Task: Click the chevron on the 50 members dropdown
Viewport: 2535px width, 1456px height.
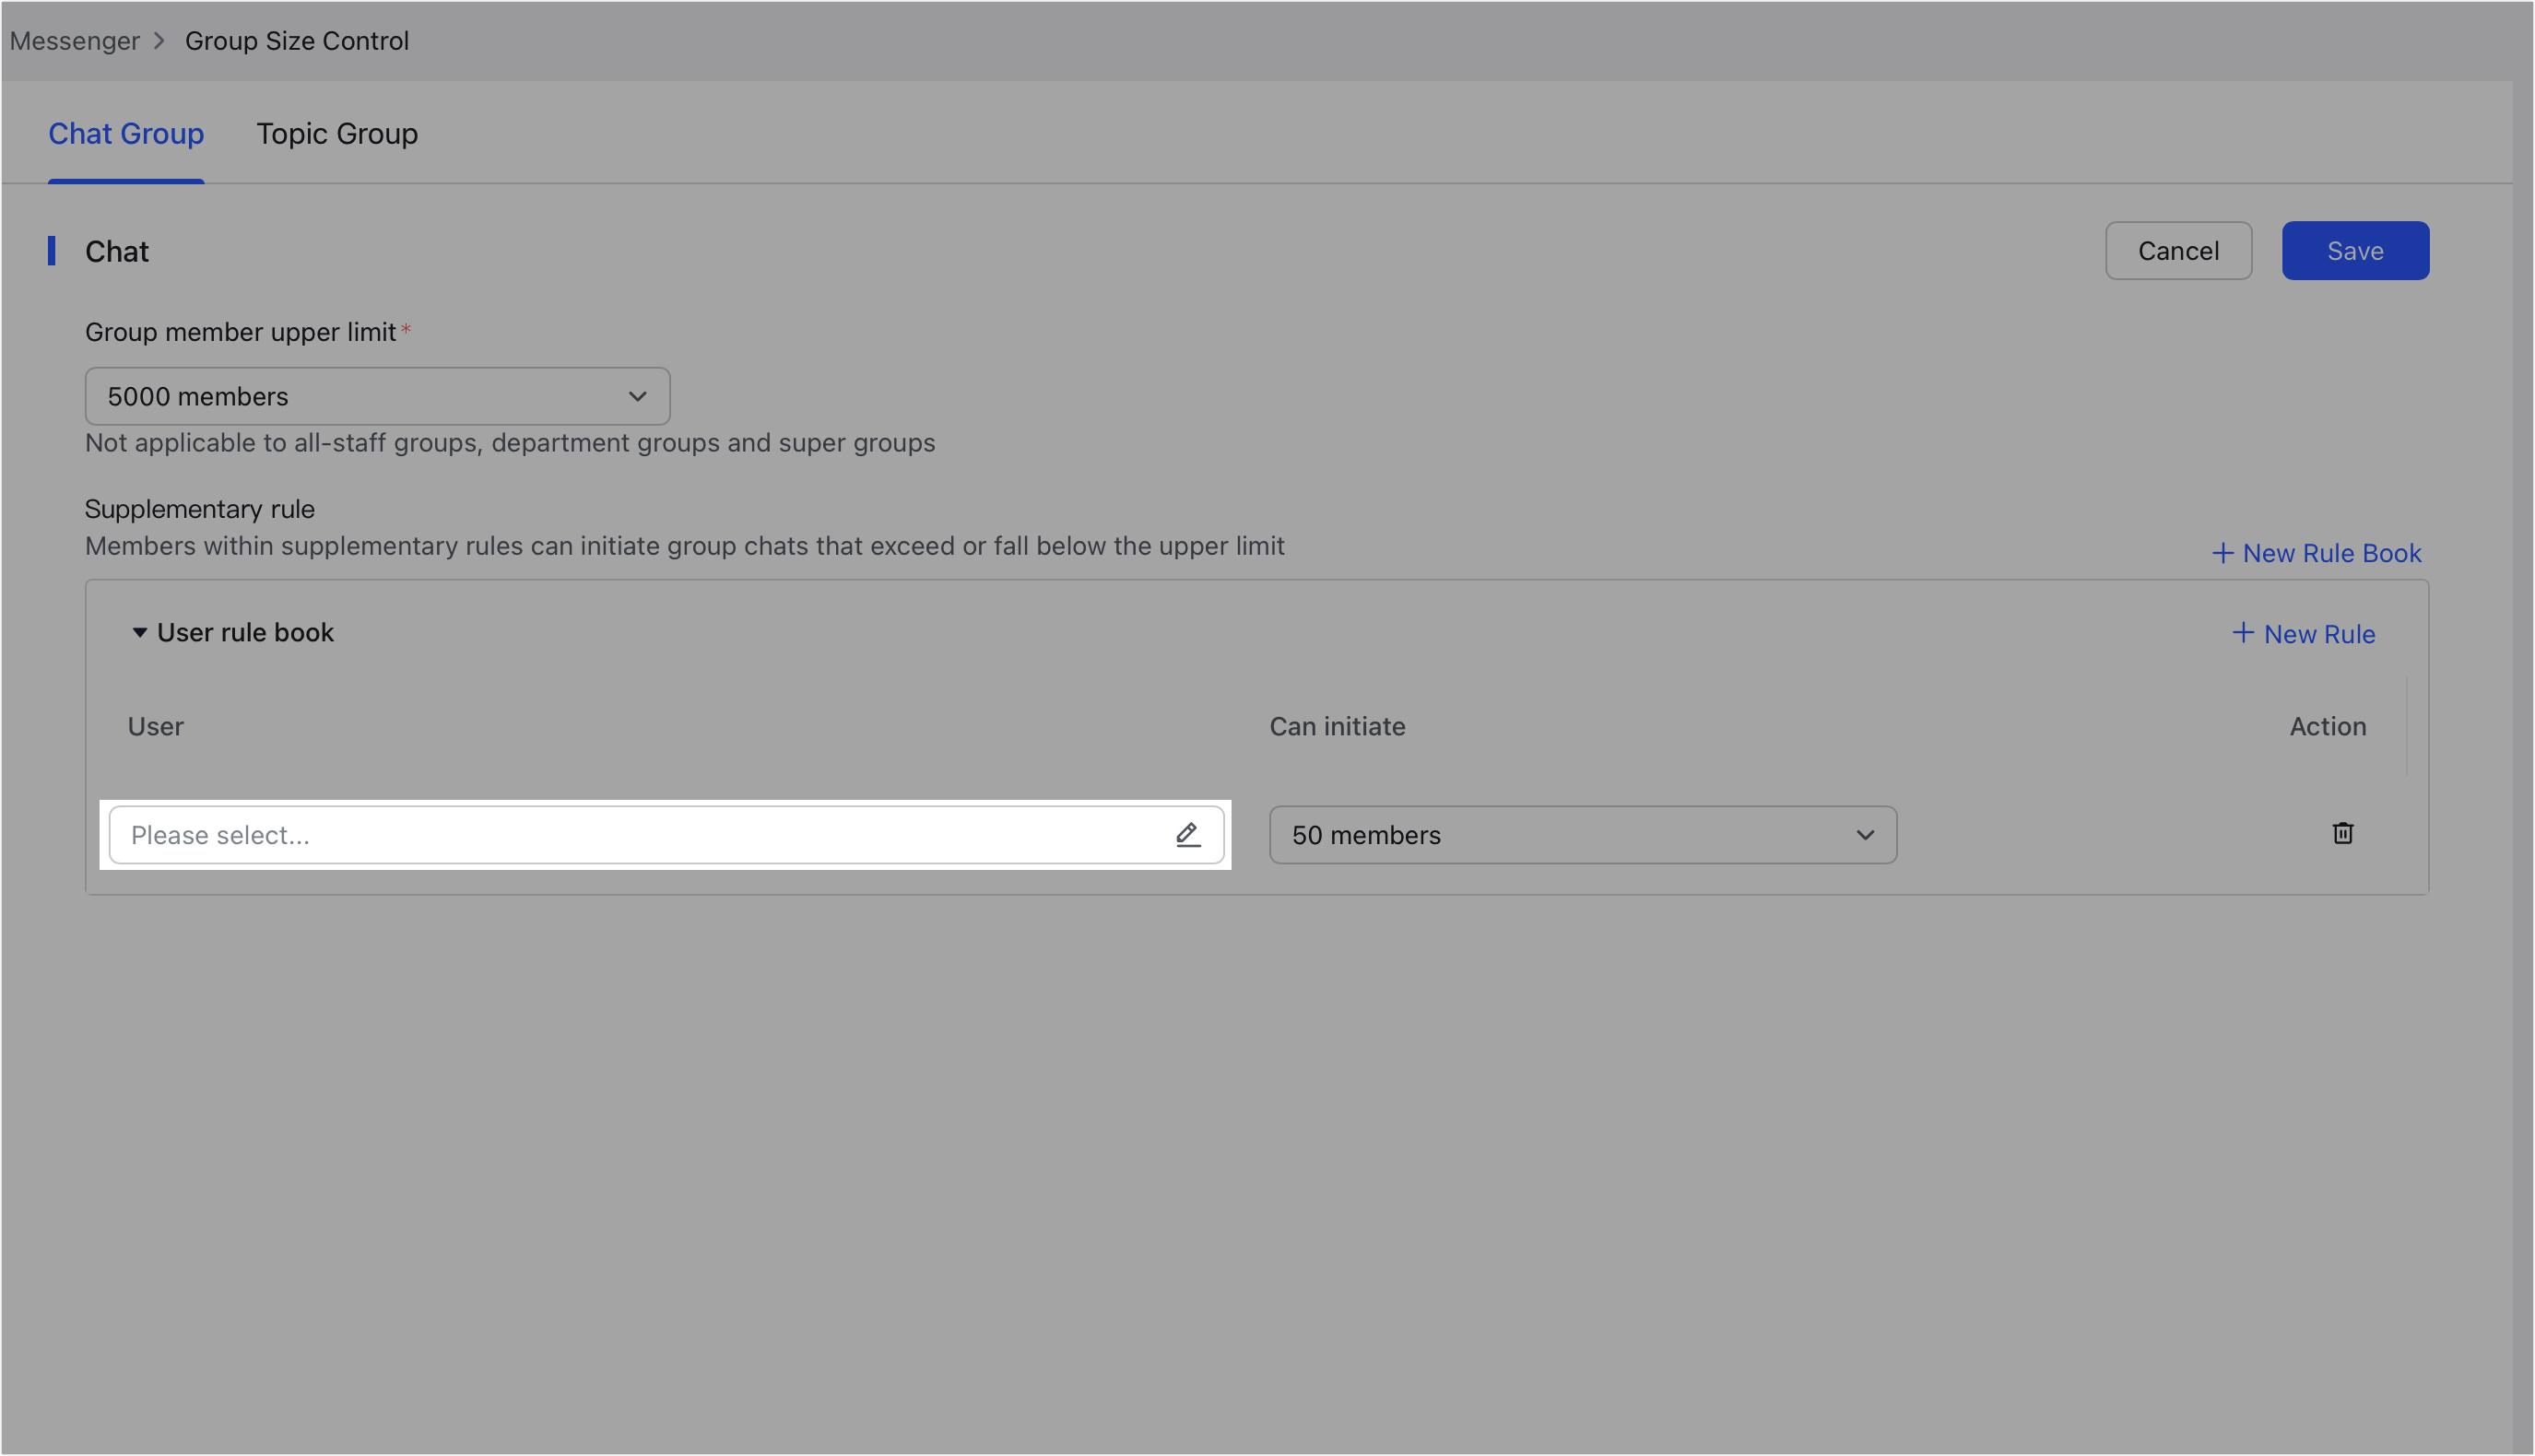Action: tap(1864, 834)
